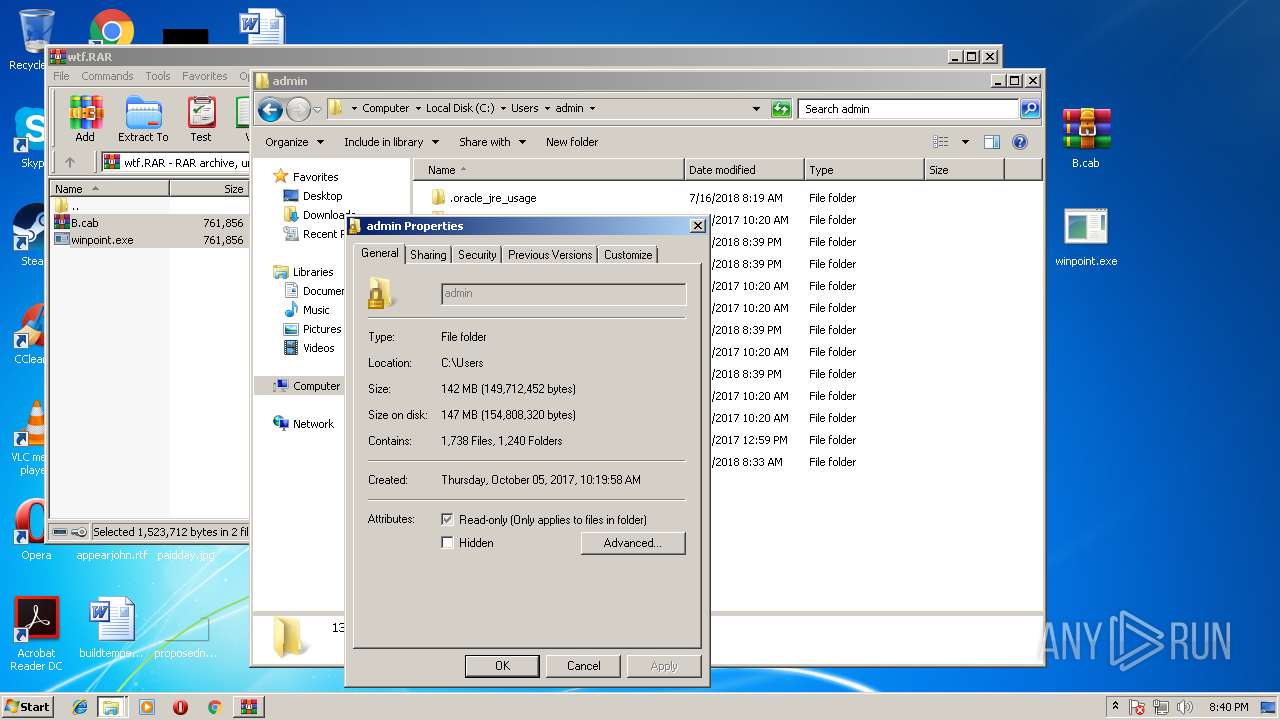The height and width of the screenshot is (720, 1280).
Task: Click WinRAR taskbar icon
Action: point(248,707)
